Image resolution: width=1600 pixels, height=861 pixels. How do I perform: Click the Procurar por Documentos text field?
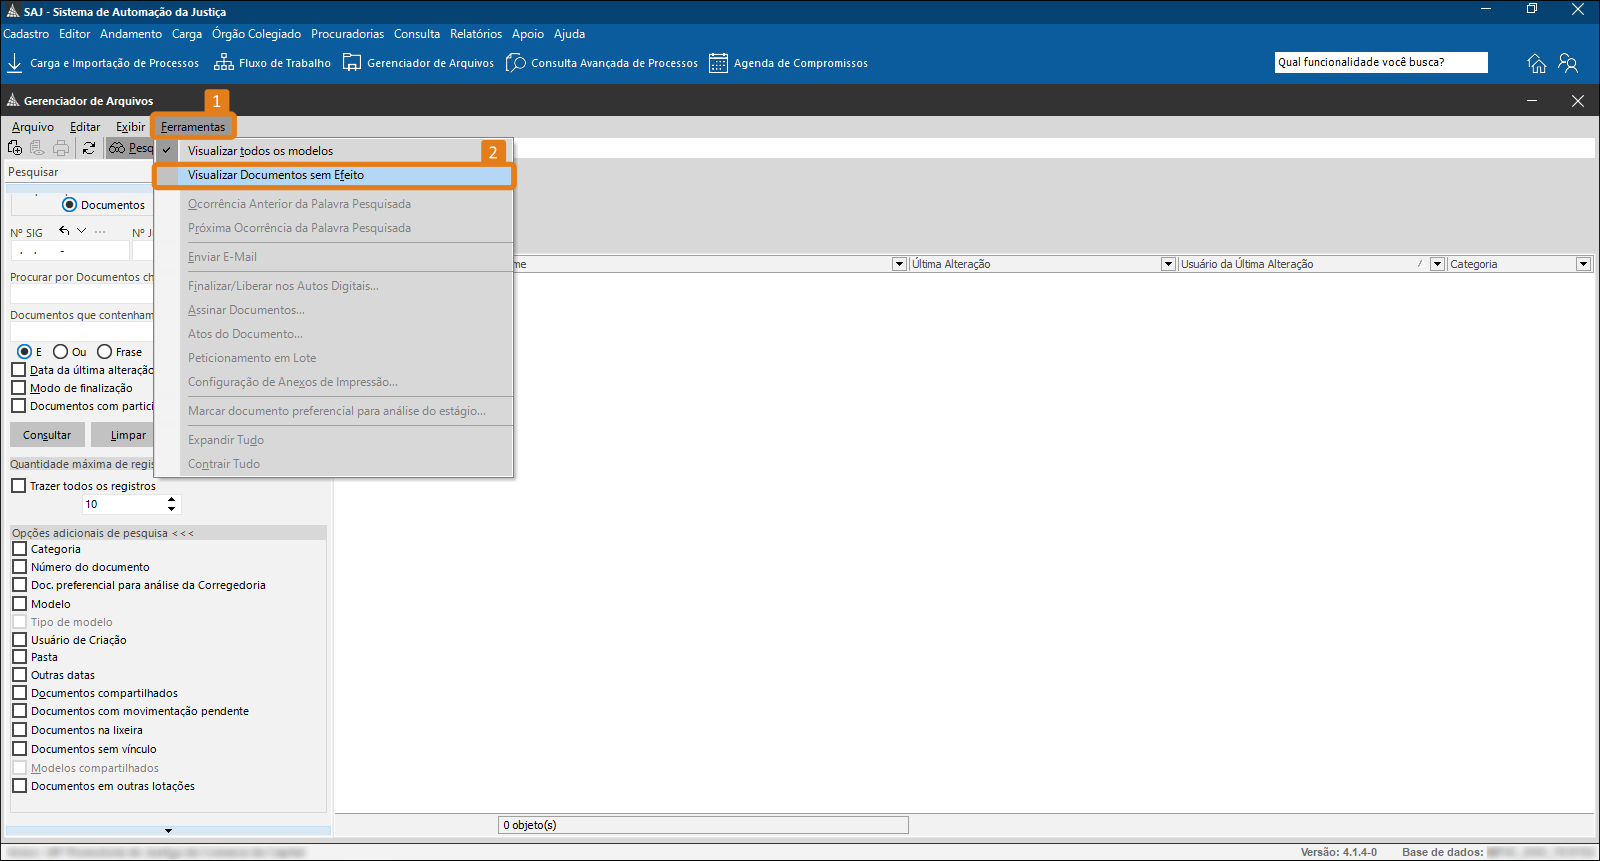[x=82, y=295]
